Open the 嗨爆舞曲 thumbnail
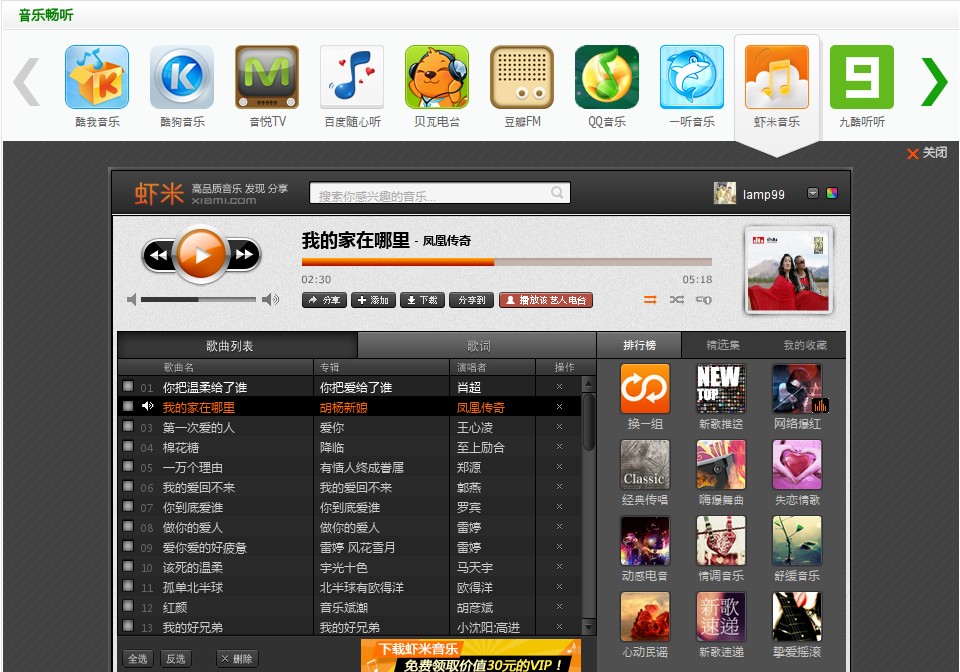The image size is (960, 672). pos(721,465)
